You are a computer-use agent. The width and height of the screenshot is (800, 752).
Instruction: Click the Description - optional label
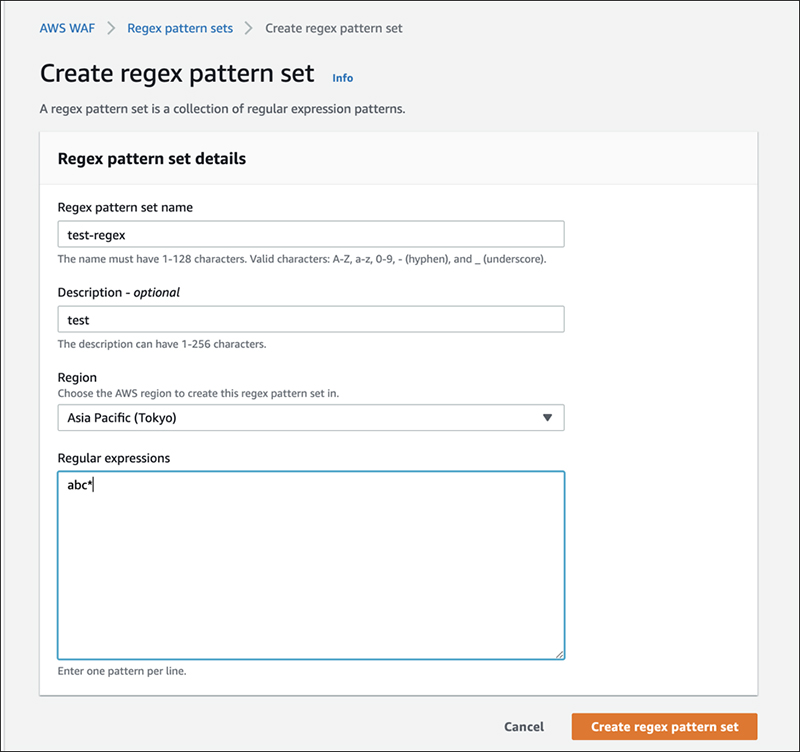pos(118,292)
